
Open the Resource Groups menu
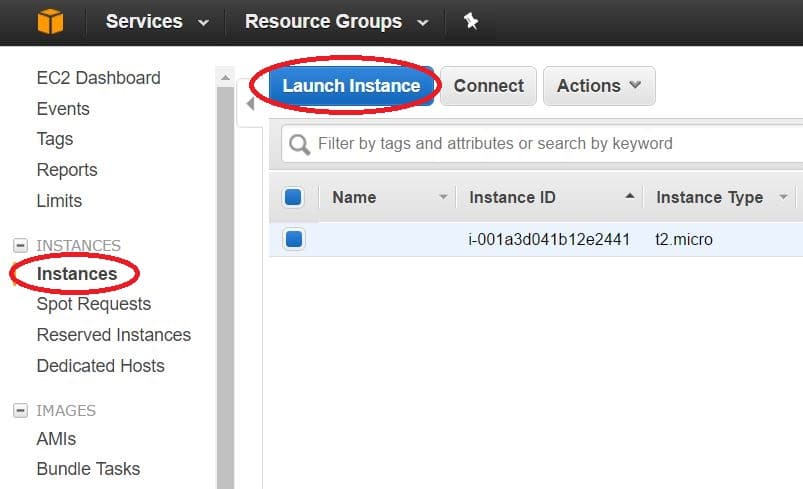335,21
